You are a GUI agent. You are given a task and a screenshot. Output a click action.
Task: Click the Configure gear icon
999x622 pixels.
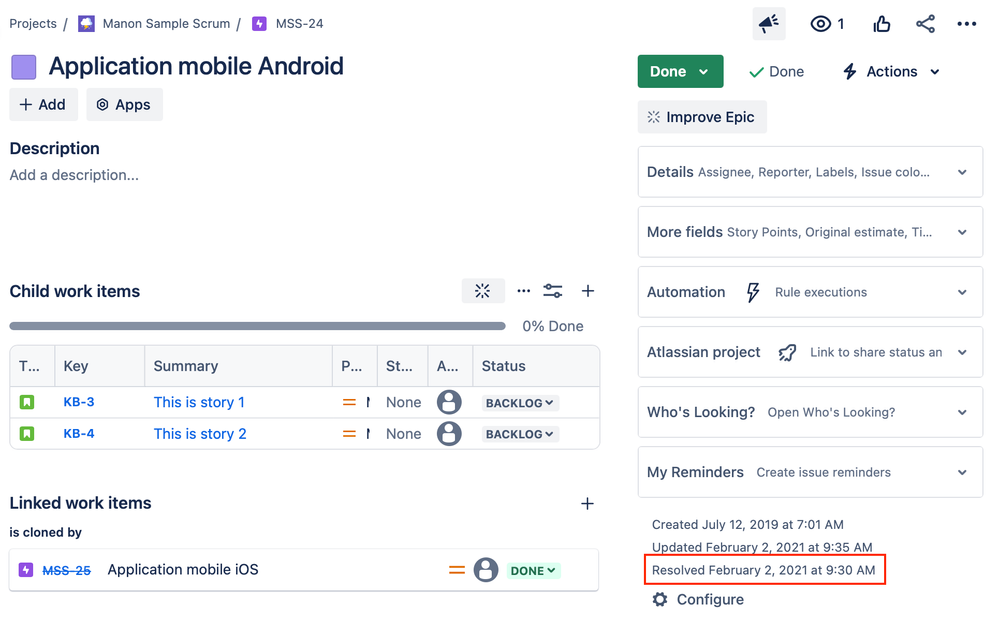(660, 600)
